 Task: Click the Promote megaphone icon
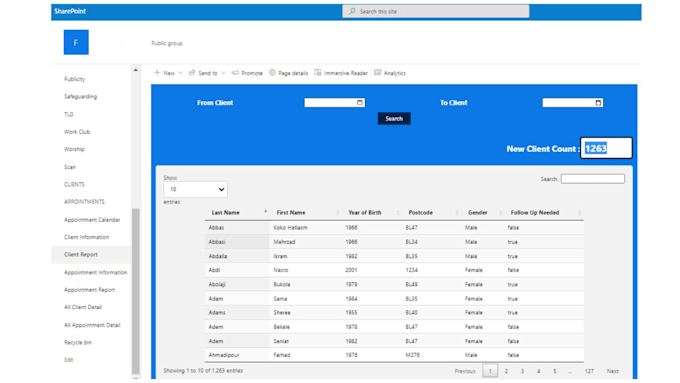235,73
